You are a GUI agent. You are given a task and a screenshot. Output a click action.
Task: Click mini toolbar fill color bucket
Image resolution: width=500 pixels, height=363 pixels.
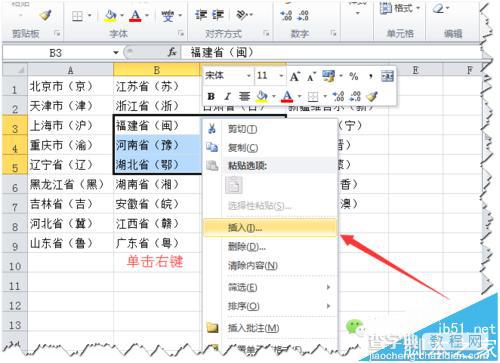click(x=262, y=96)
